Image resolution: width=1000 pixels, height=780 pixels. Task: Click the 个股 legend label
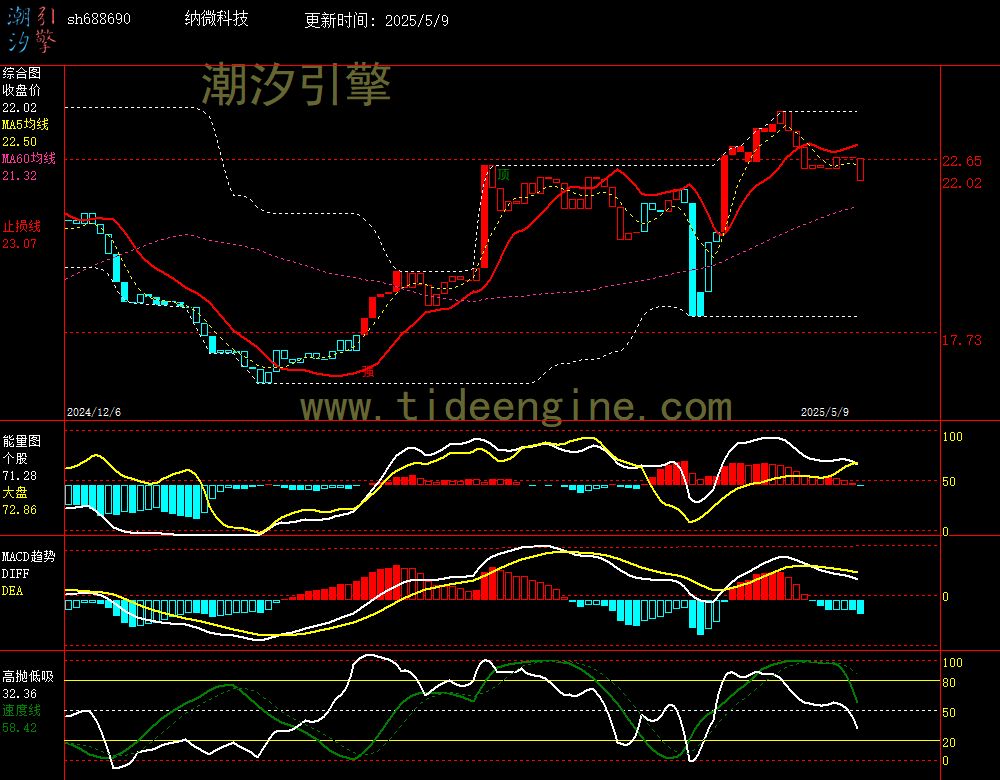[x=15, y=458]
